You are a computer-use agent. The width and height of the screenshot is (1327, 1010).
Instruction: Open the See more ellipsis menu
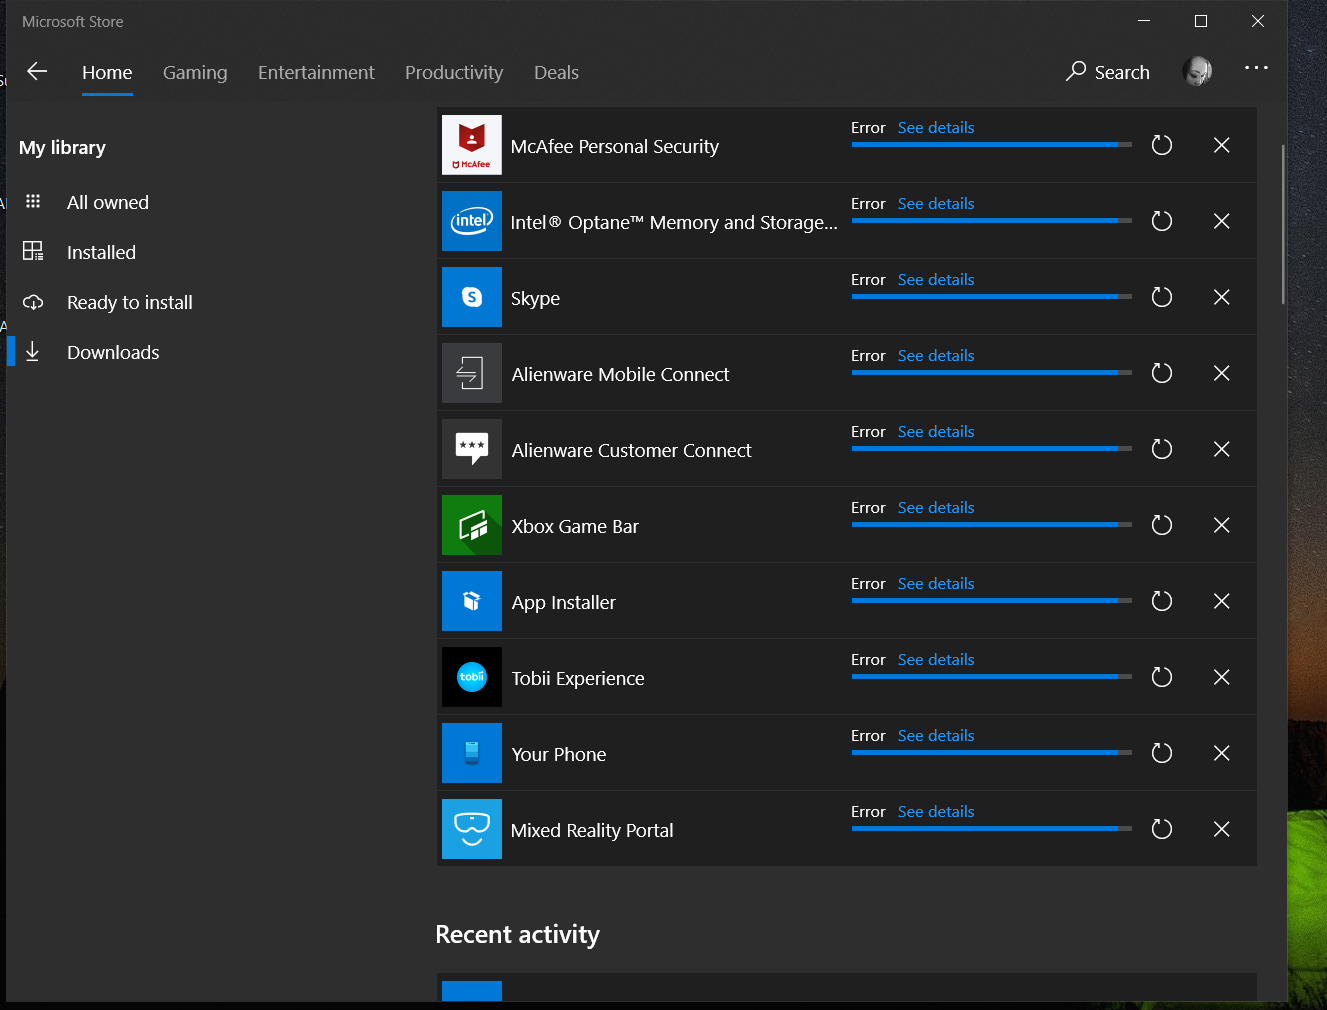(1256, 68)
